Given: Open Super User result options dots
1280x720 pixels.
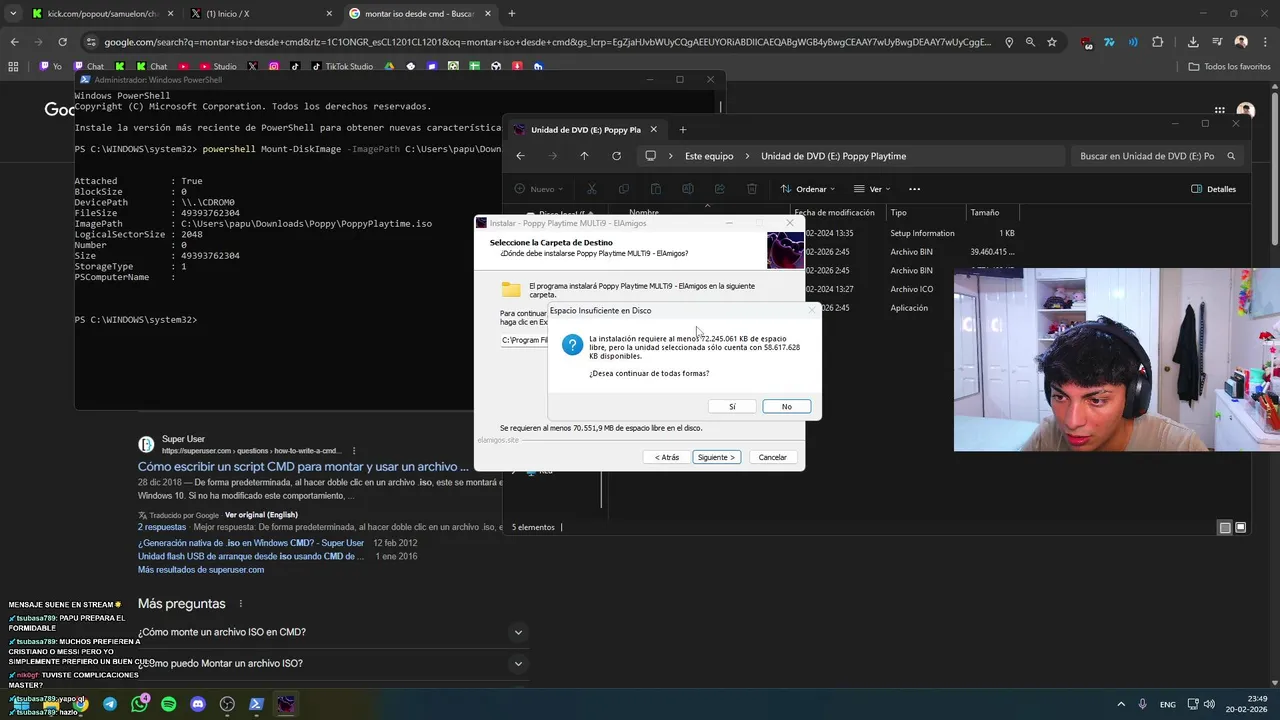Looking at the screenshot, I should click(354, 451).
